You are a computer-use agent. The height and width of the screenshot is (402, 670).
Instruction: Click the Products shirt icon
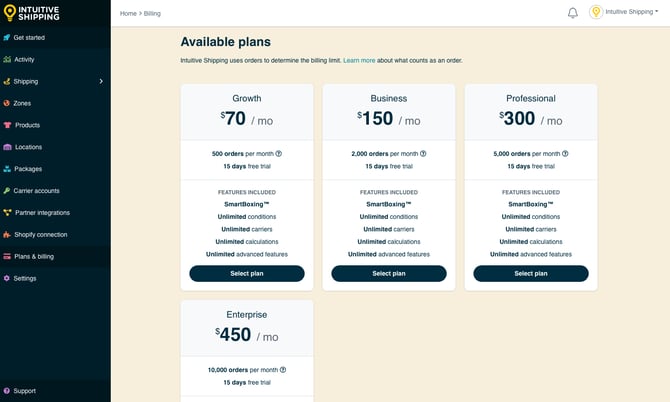click(7, 125)
